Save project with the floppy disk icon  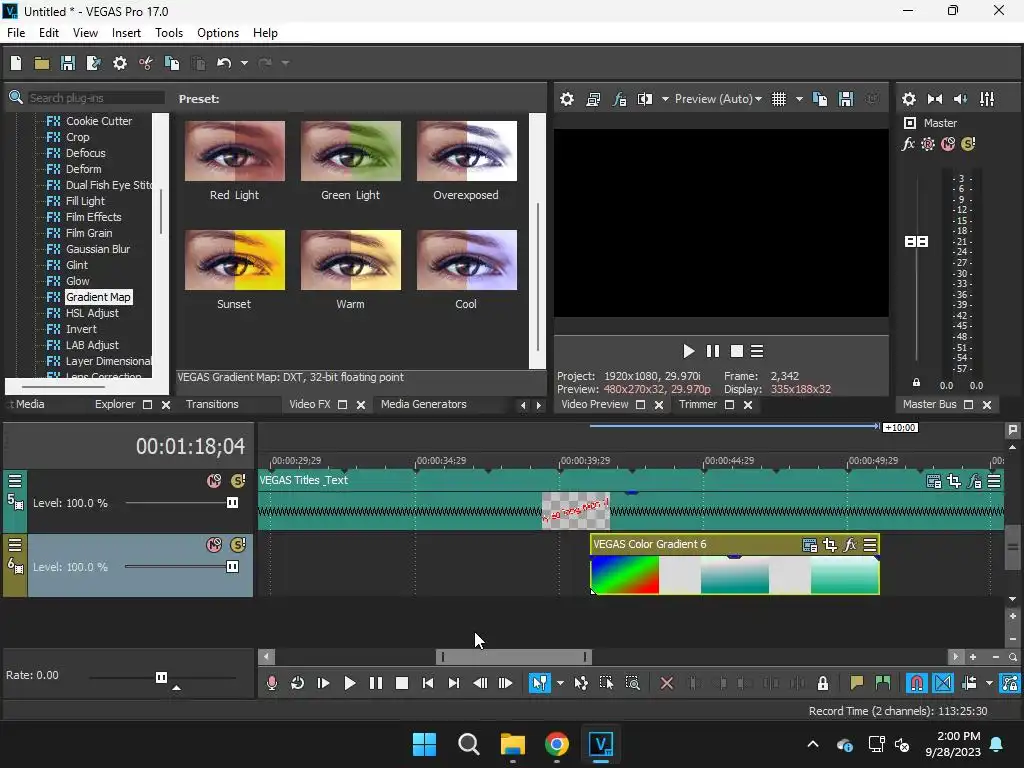click(67, 63)
